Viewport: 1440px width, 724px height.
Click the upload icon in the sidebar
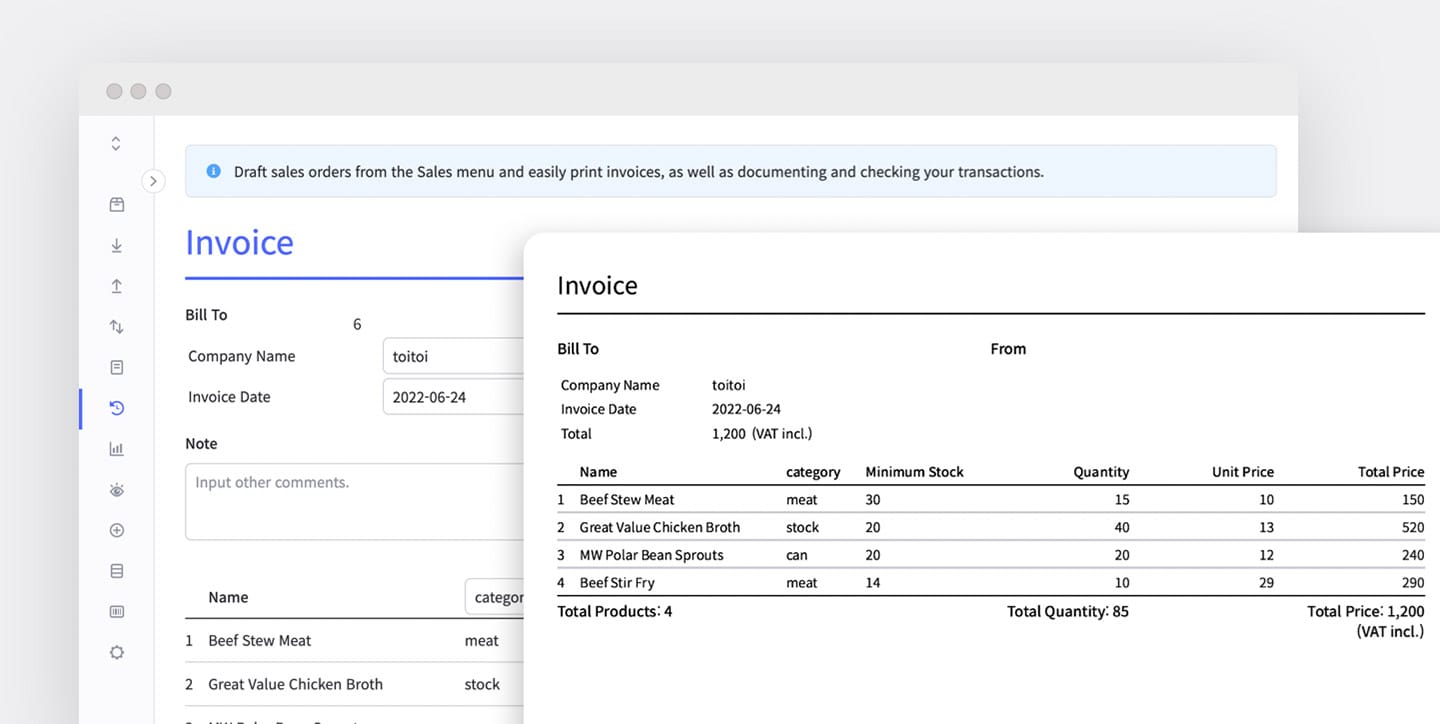(x=116, y=286)
